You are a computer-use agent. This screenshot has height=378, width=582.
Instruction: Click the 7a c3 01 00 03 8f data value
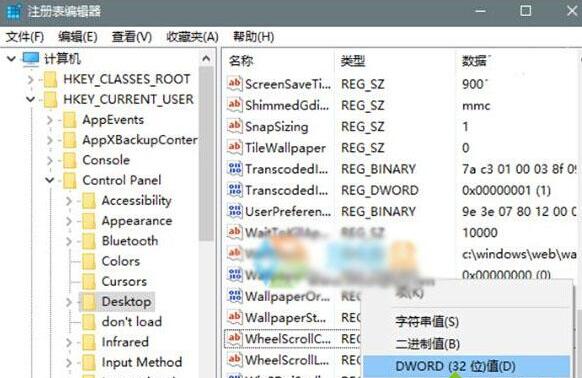[x=519, y=169]
